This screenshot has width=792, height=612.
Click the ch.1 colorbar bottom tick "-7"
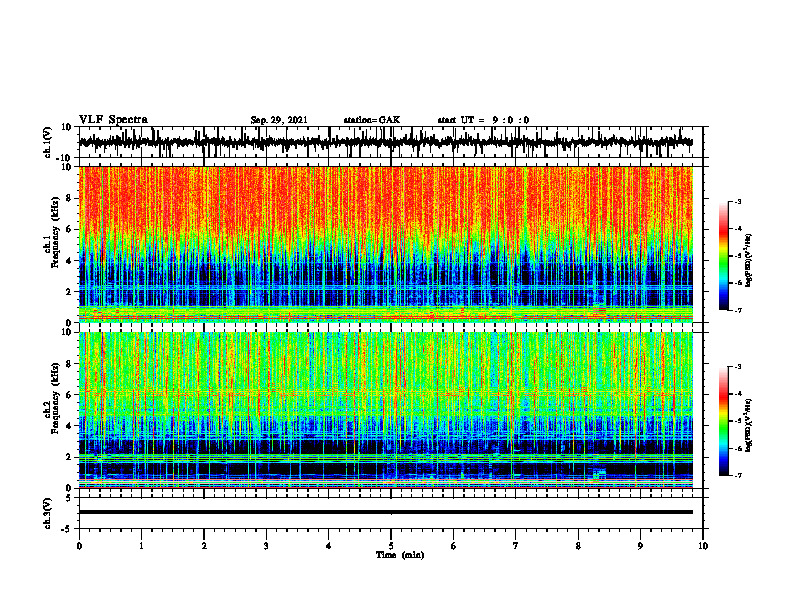737,310
